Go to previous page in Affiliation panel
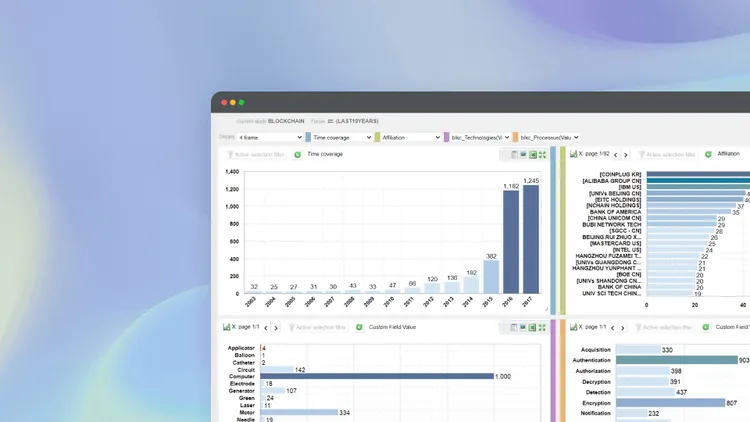Screen dimensions: 750x422 616,155
